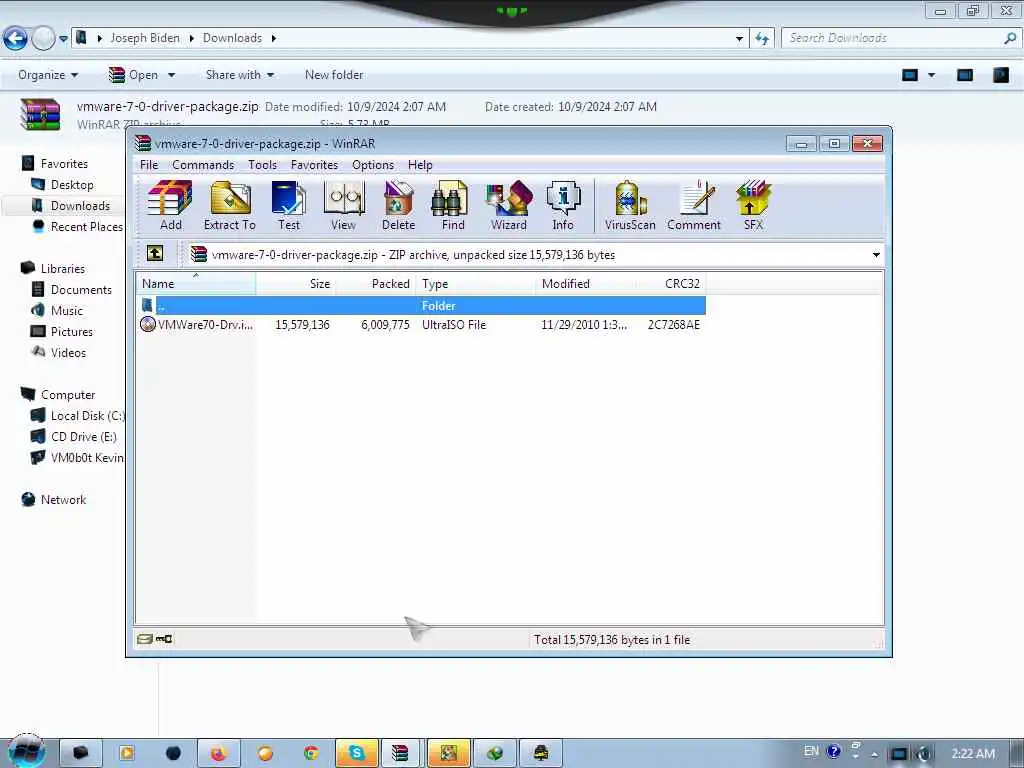Toggle the Explorer preview pane icon
This screenshot has width=1024, height=768.
coord(965,75)
